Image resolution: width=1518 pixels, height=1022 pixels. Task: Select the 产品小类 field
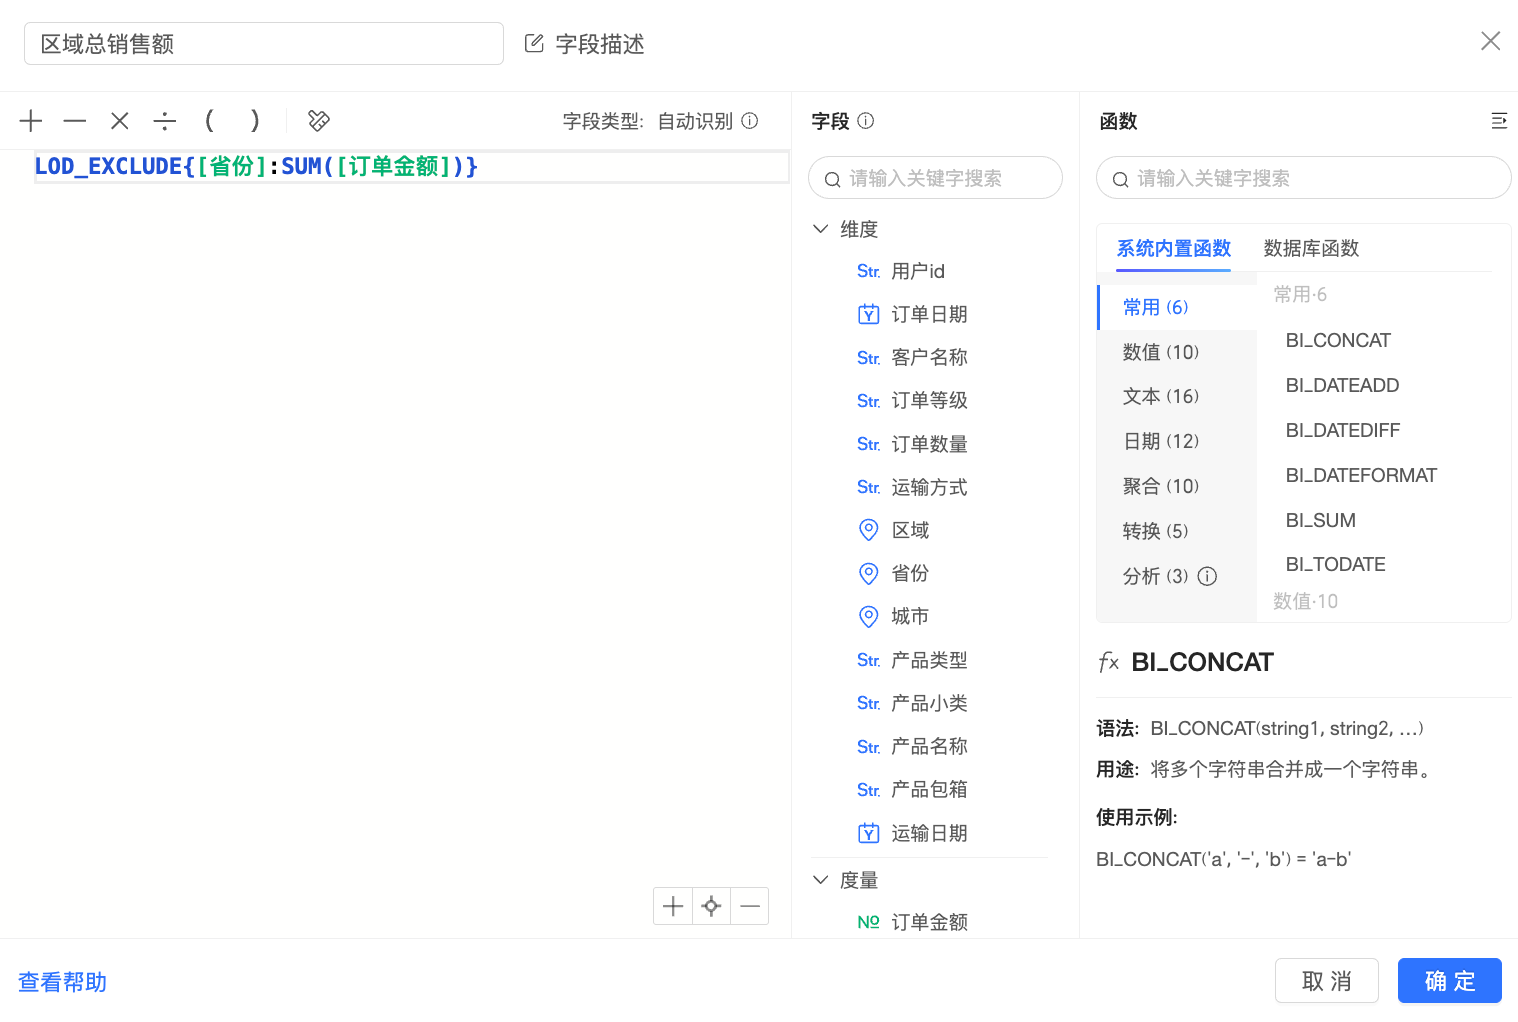930,703
